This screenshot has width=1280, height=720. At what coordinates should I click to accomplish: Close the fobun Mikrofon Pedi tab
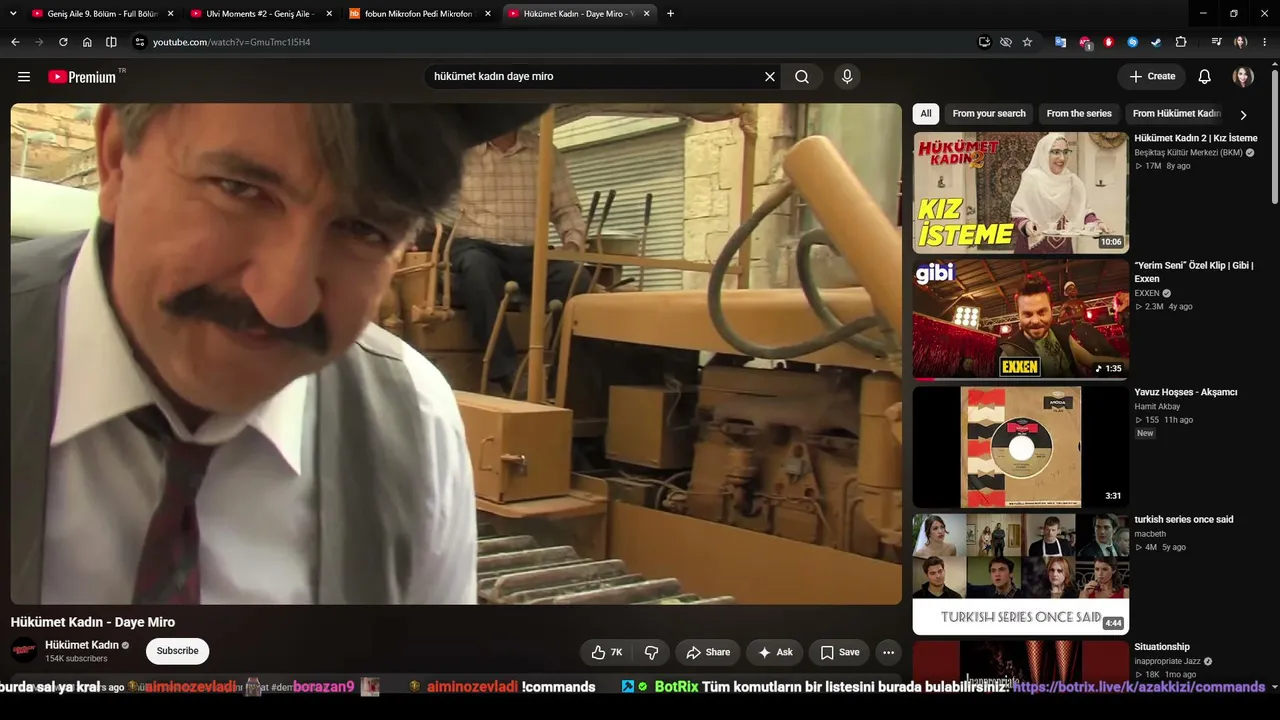tap(488, 14)
